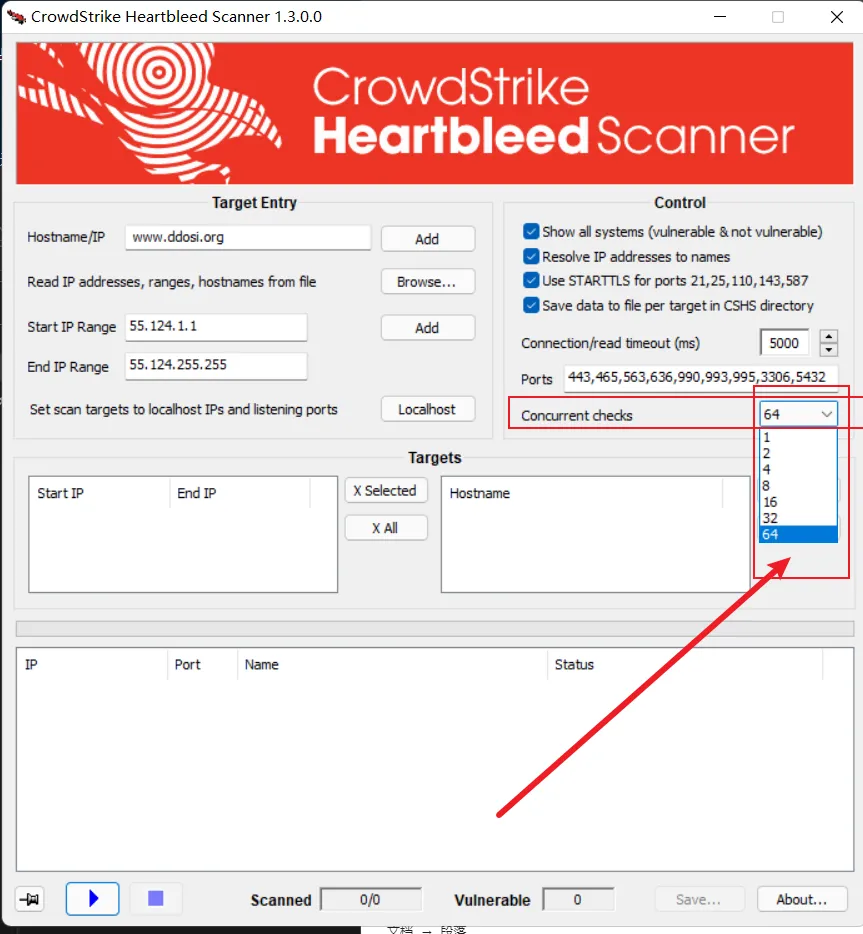Decrease timeout with the down spinner arrow
This screenshot has width=863, height=934.
pyautogui.click(x=828, y=350)
